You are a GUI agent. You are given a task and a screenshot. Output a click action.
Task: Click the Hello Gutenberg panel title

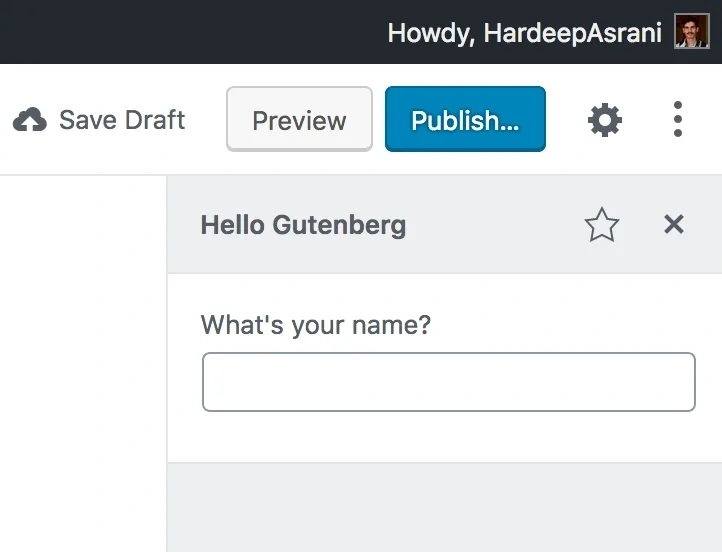pyautogui.click(x=303, y=225)
